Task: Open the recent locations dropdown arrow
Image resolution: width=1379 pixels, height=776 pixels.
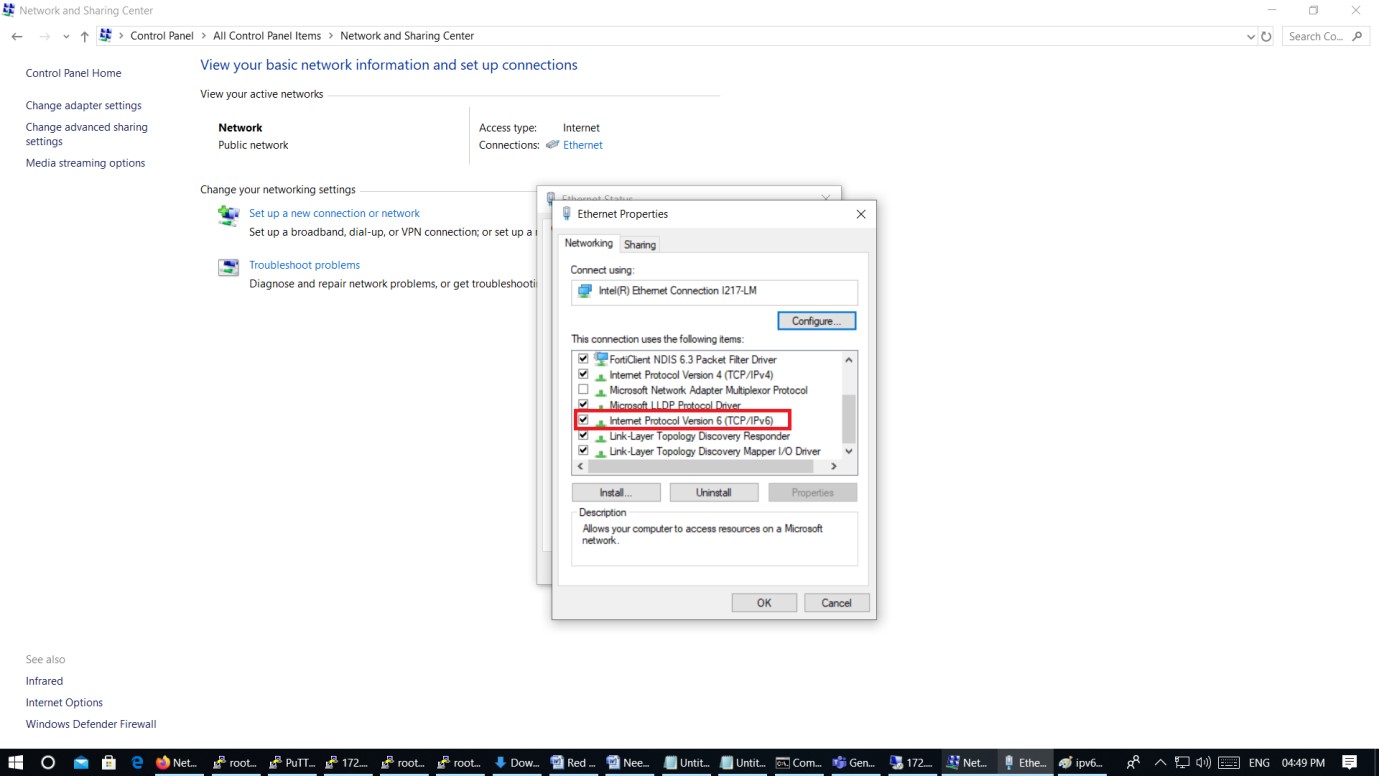Action: click(66, 37)
